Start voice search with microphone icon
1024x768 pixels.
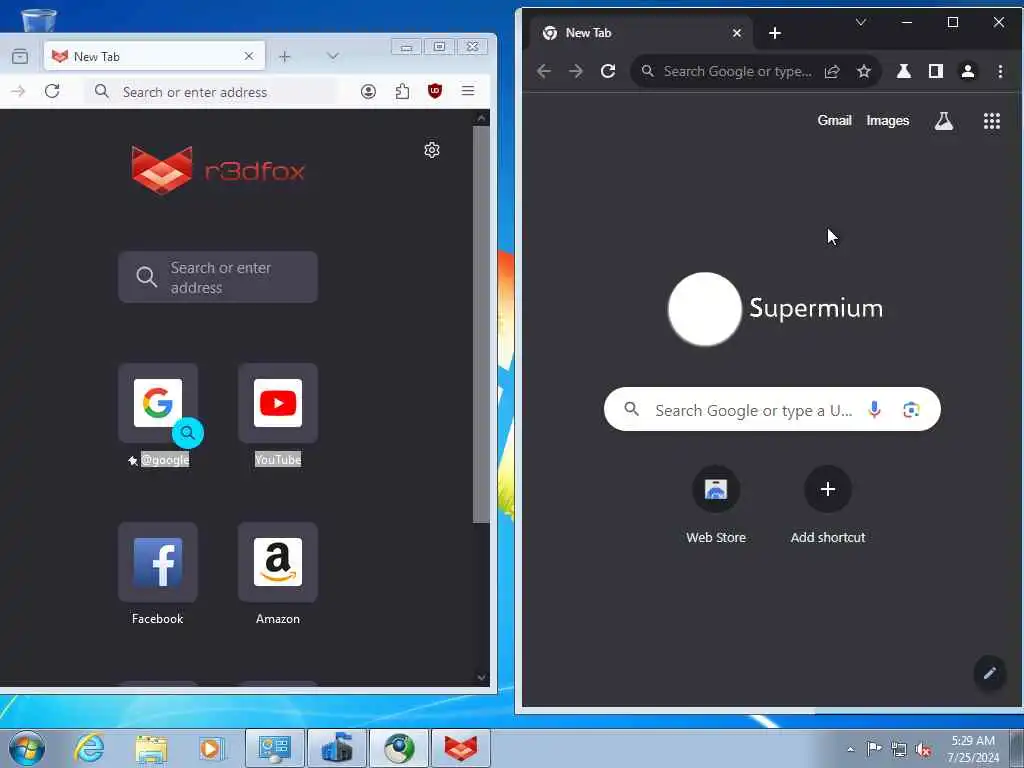874,409
